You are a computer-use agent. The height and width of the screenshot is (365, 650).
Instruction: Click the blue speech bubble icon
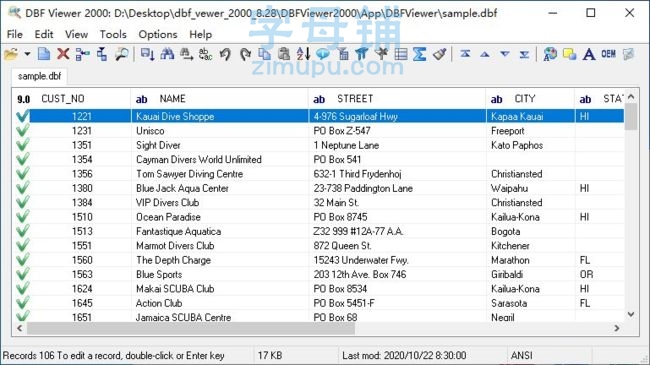[x=323, y=54]
